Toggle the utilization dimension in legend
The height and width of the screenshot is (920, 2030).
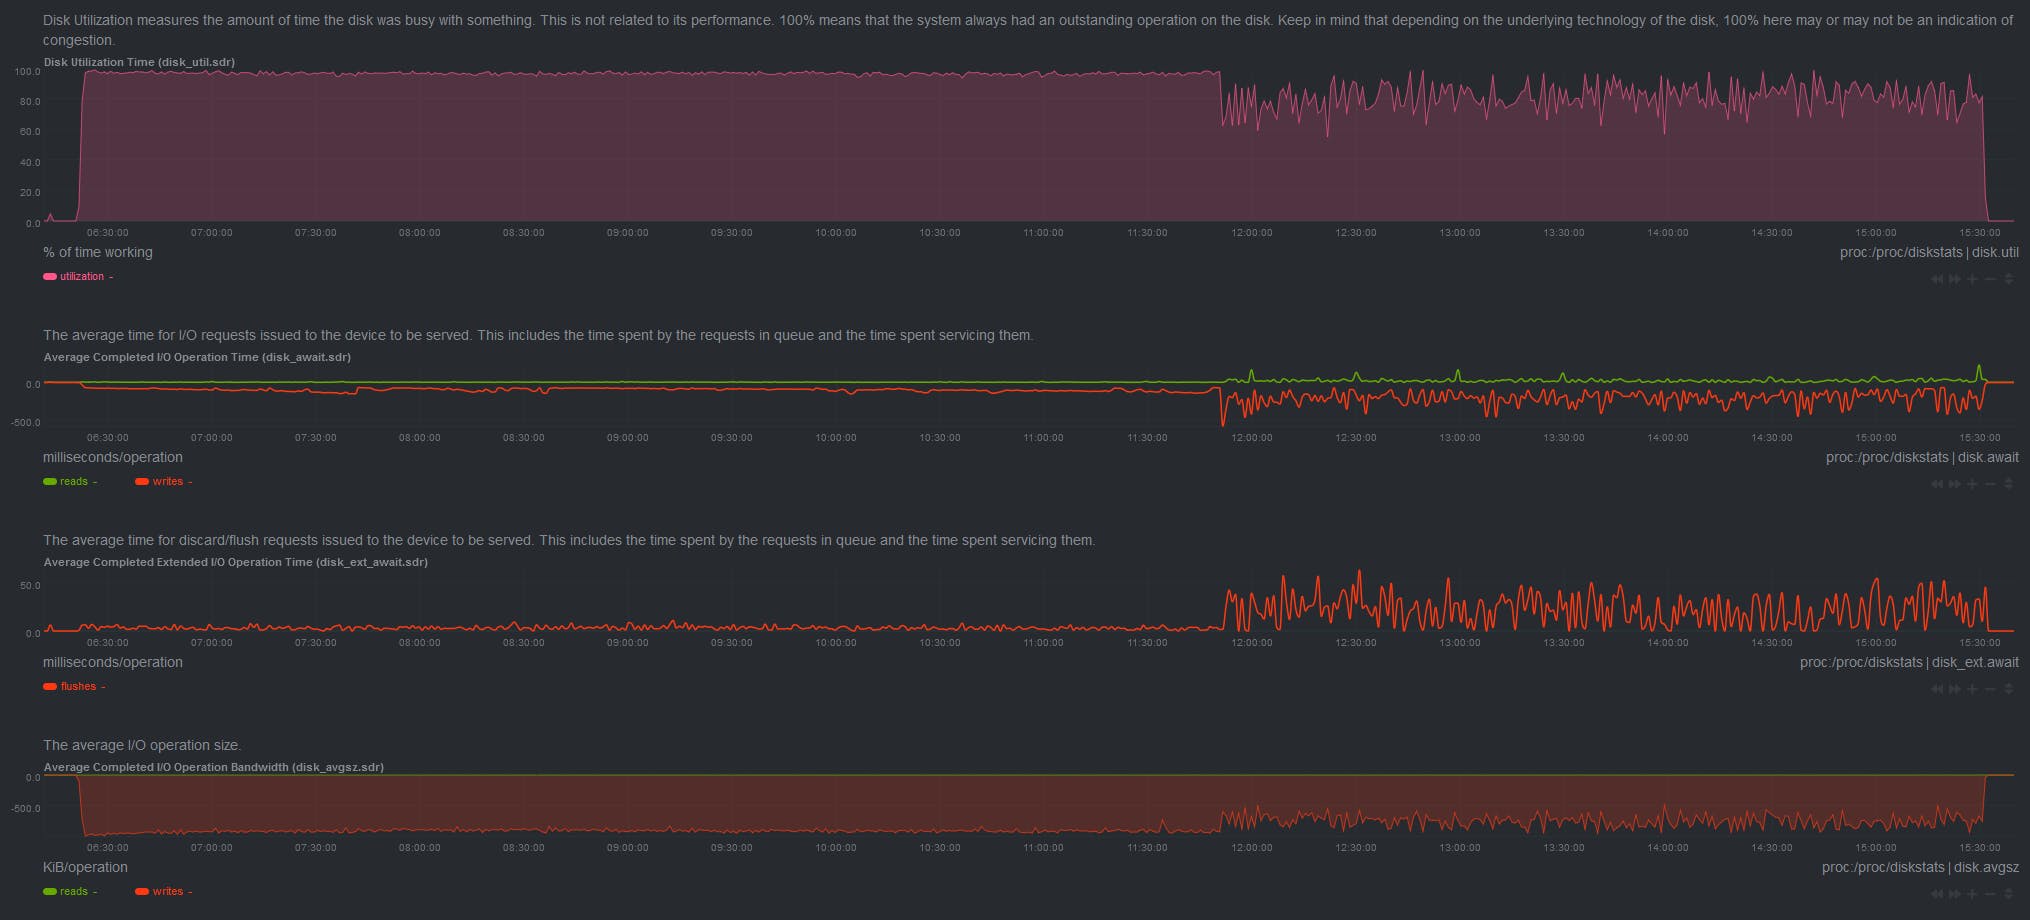78,277
